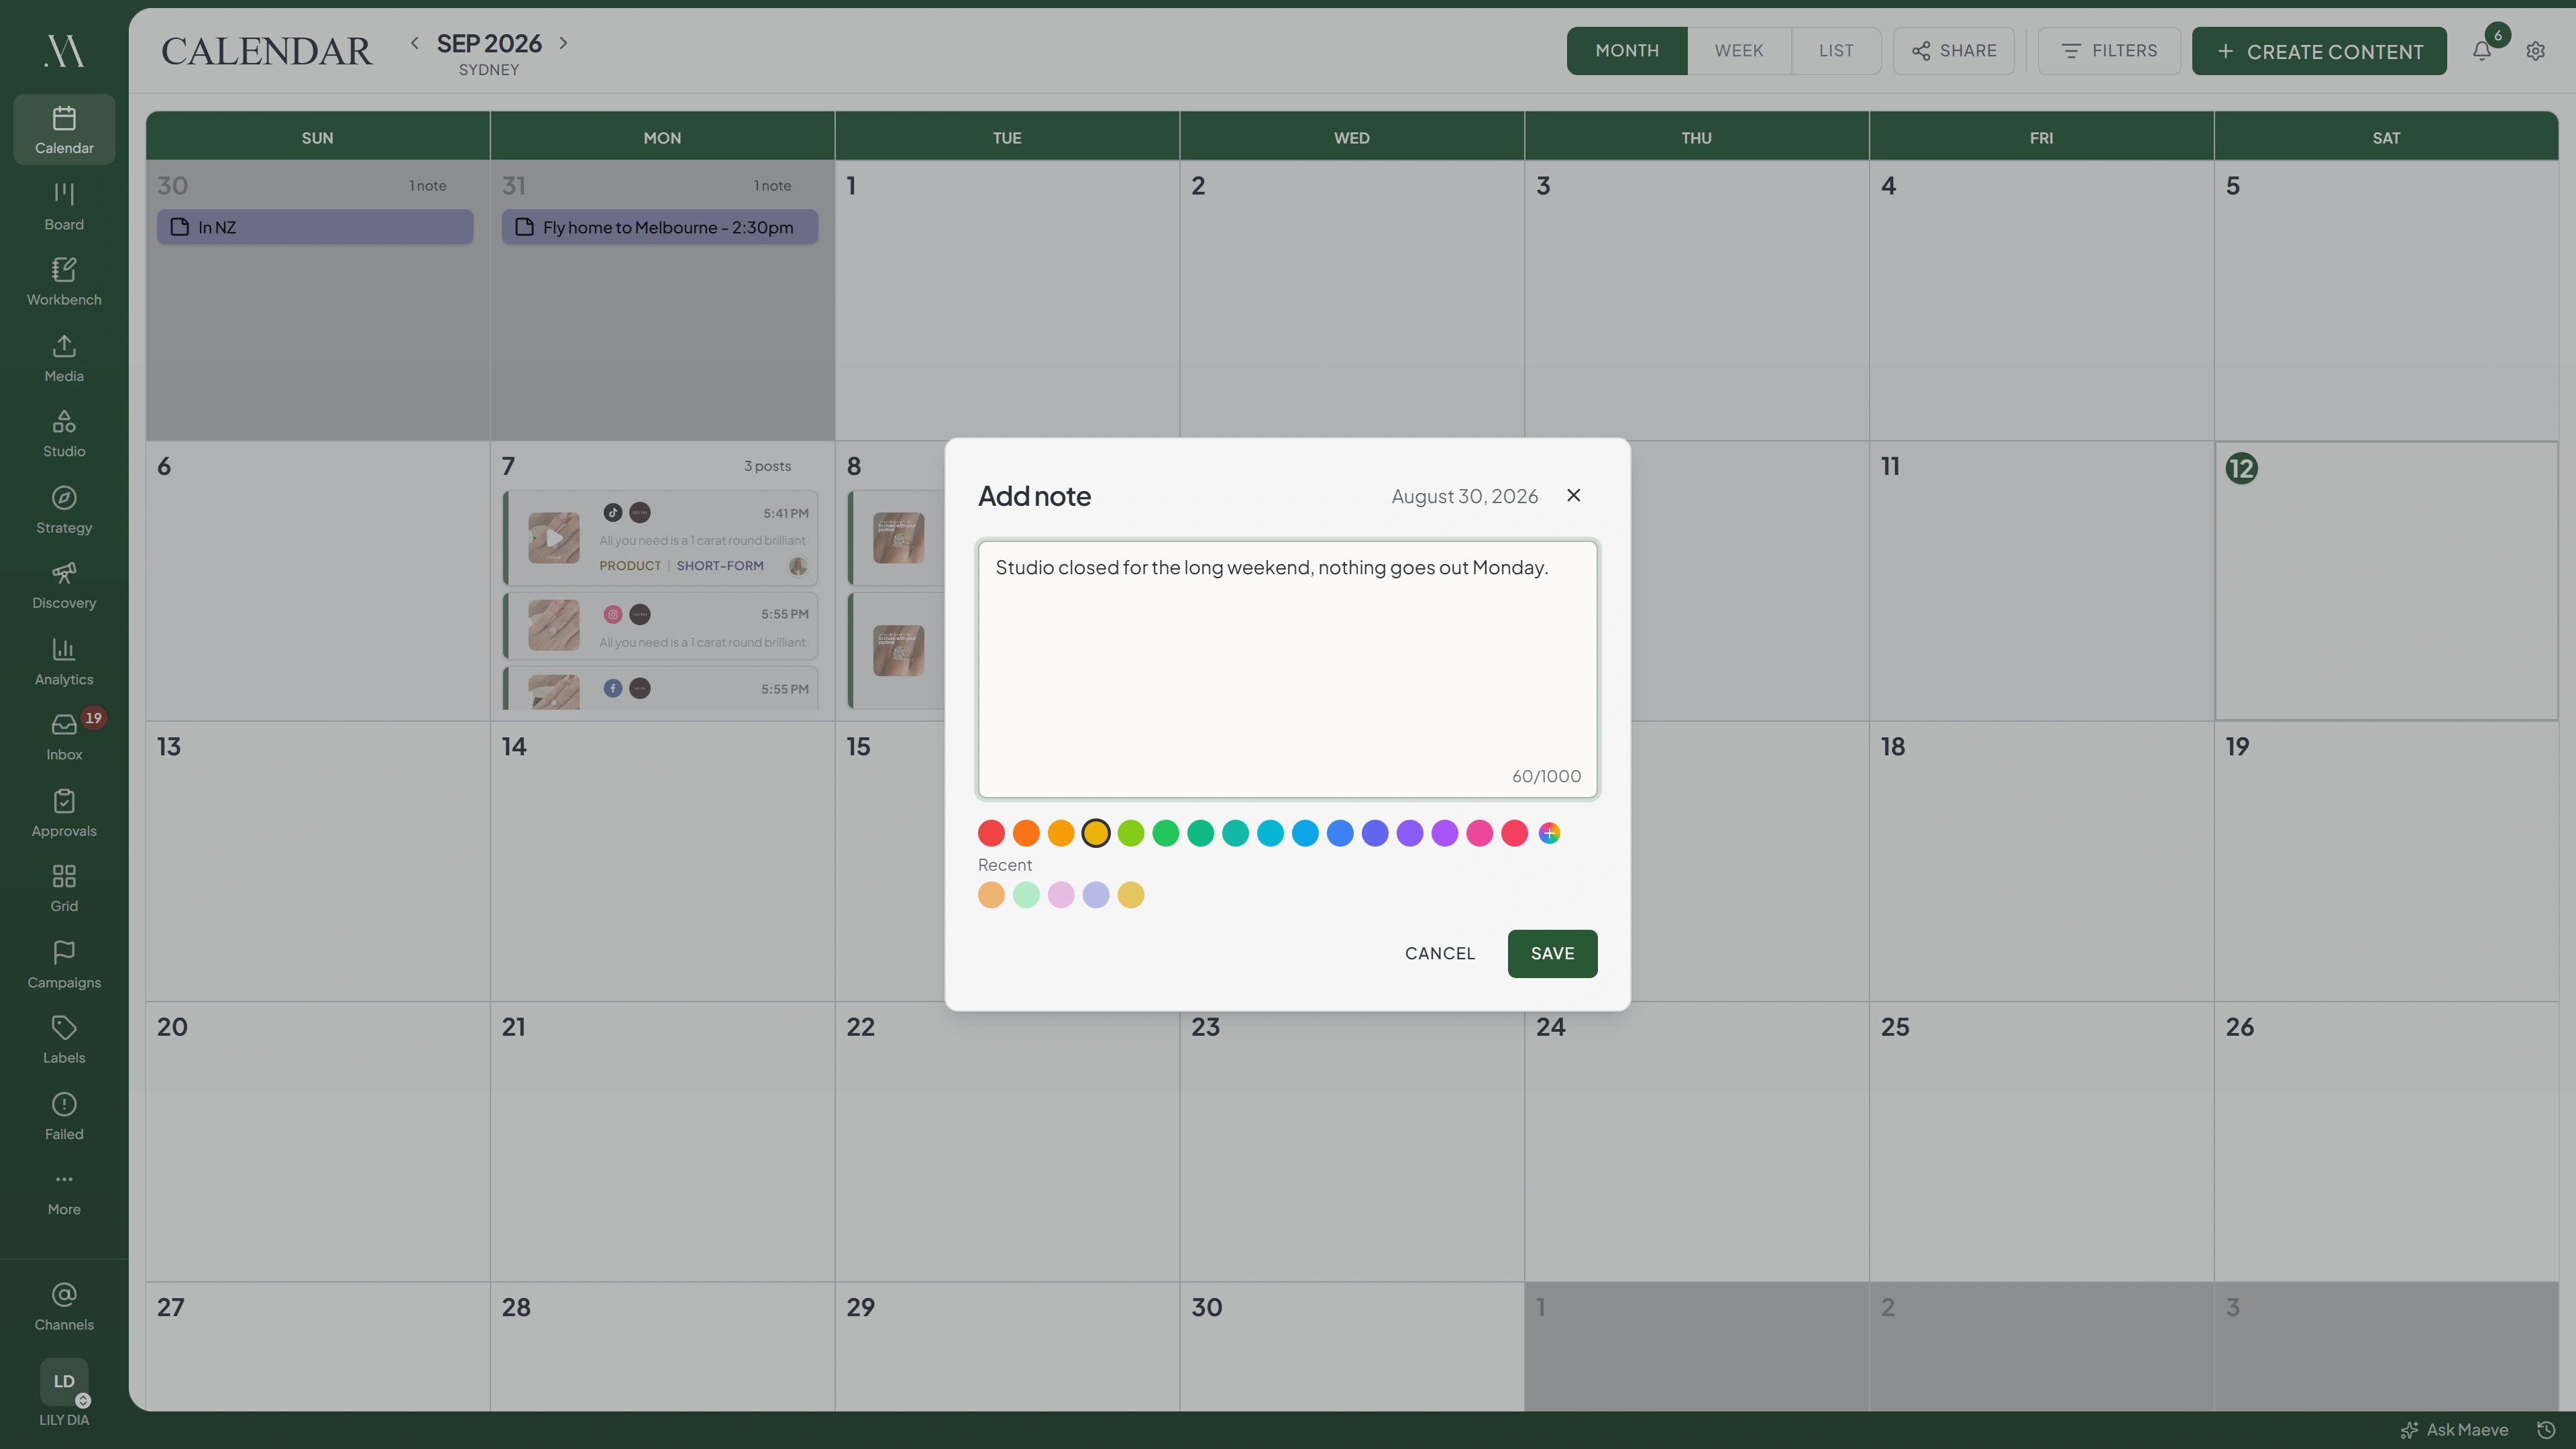Open Discovery telescope page
The width and height of the screenshot is (2576, 1449).
64,586
